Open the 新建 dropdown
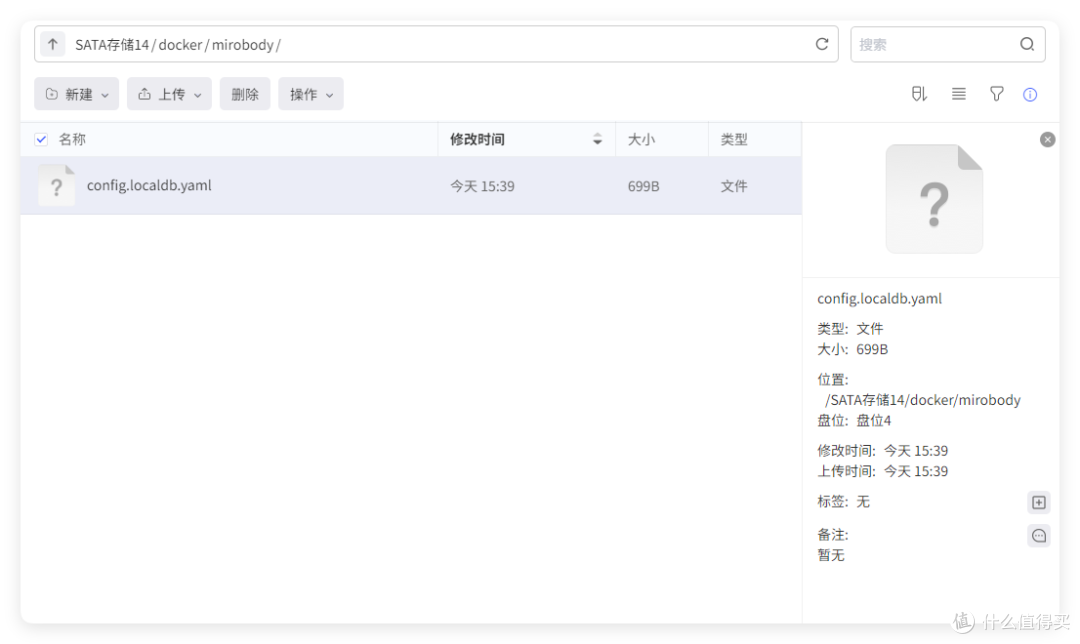Image resolution: width=1080 pixels, height=644 pixels. [x=76, y=94]
